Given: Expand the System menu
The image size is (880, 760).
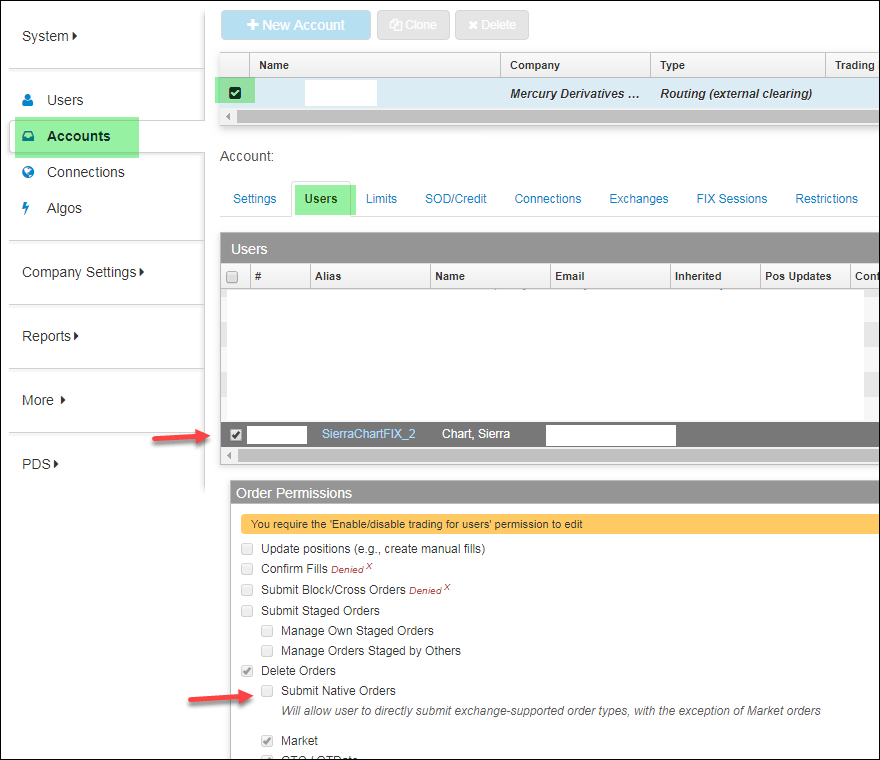Looking at the screenshot, I should tap(49, 36).
